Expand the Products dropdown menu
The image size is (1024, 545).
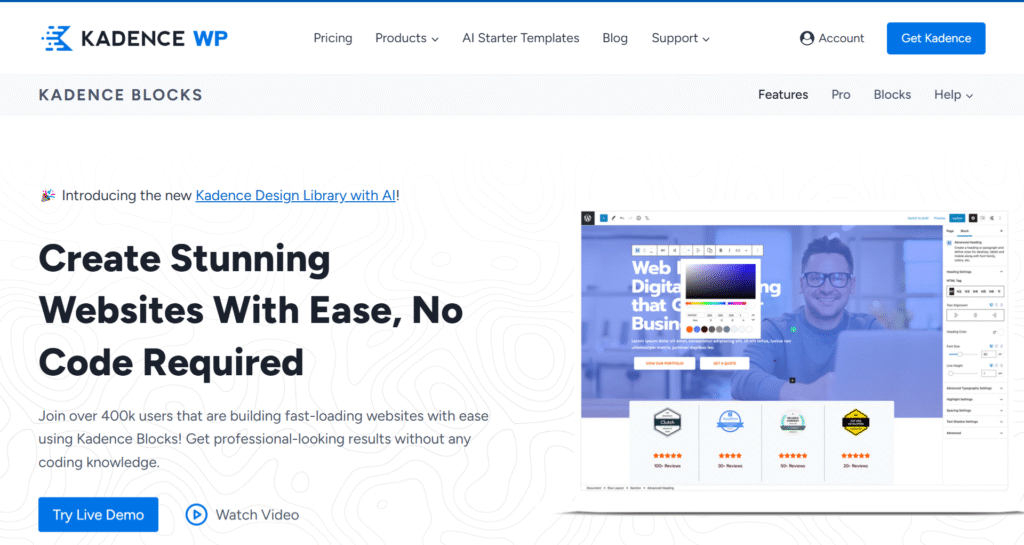click(406, 38)
